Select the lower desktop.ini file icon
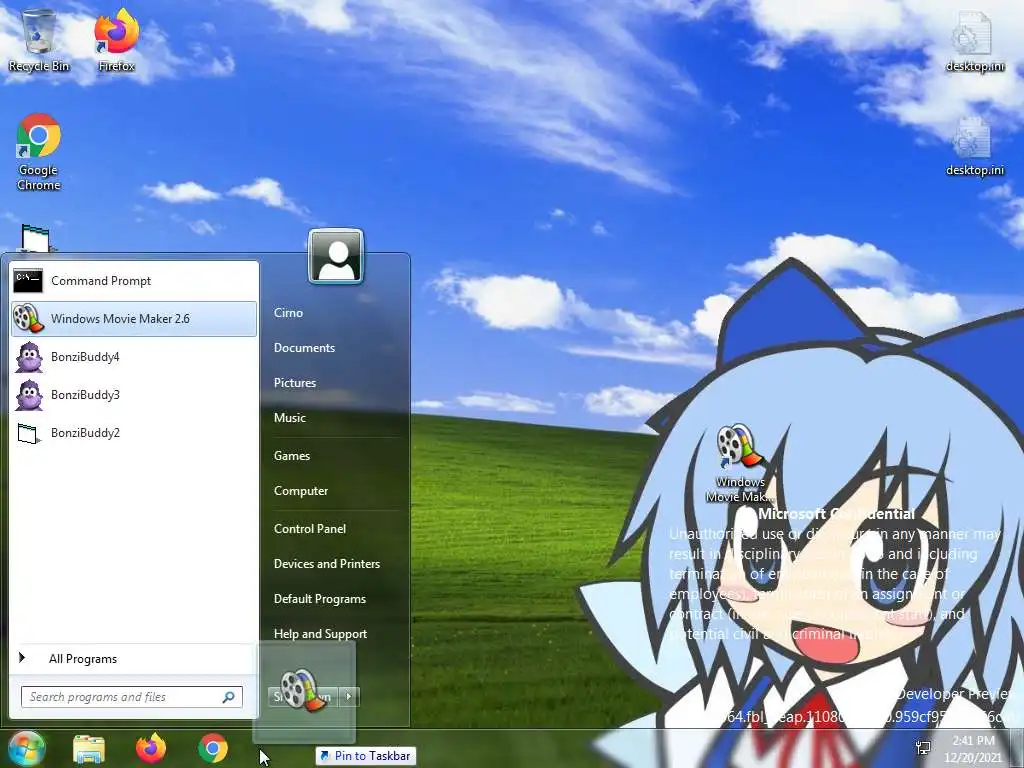This screenshot has width=1024, height=768. (974, 146)
